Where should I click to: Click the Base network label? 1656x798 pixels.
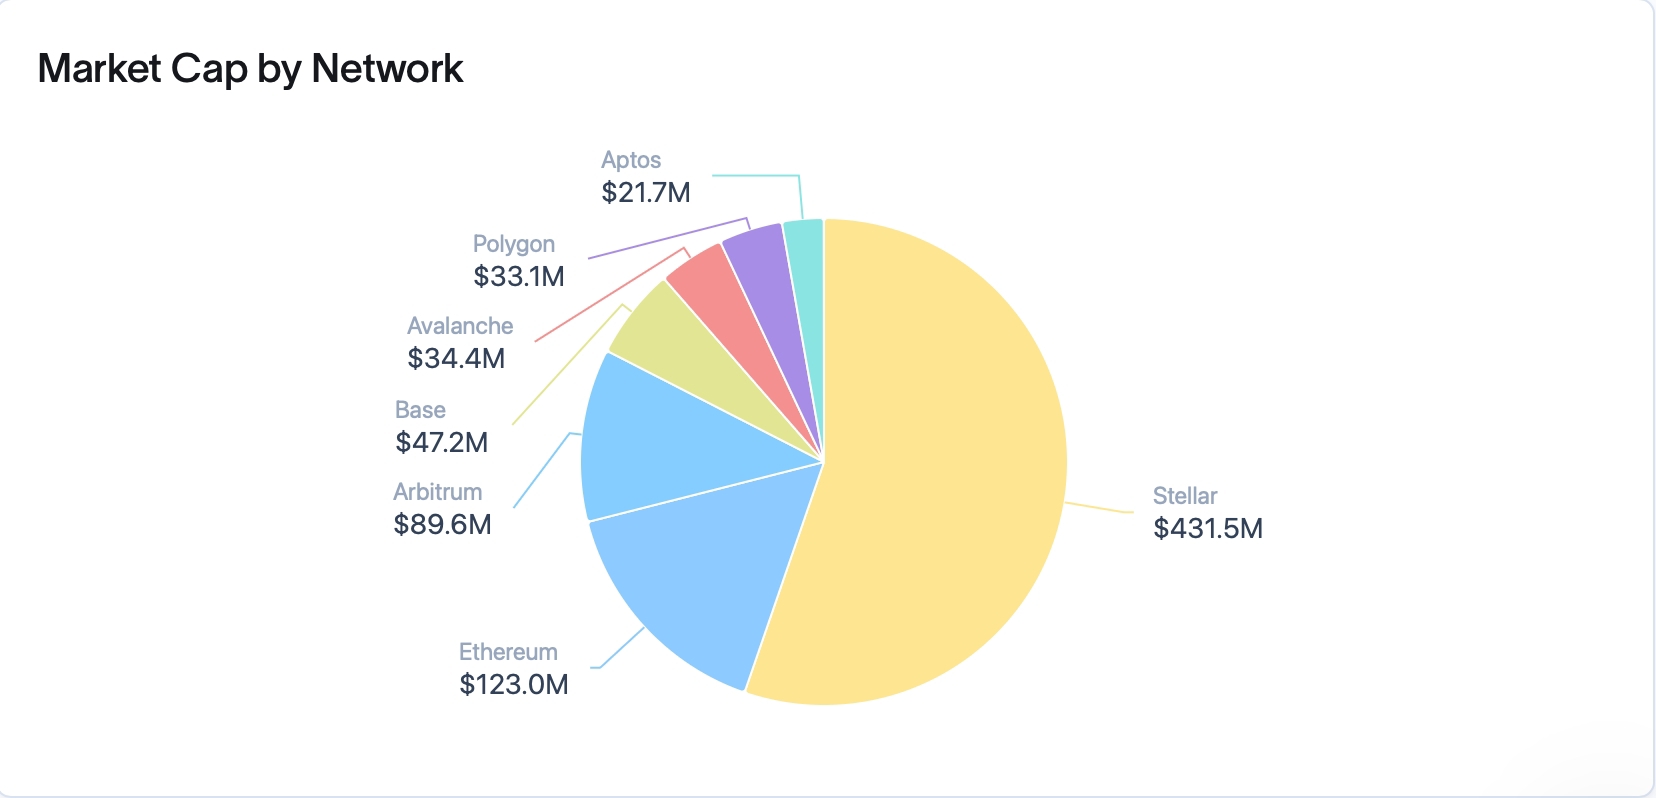coord(420,410)
